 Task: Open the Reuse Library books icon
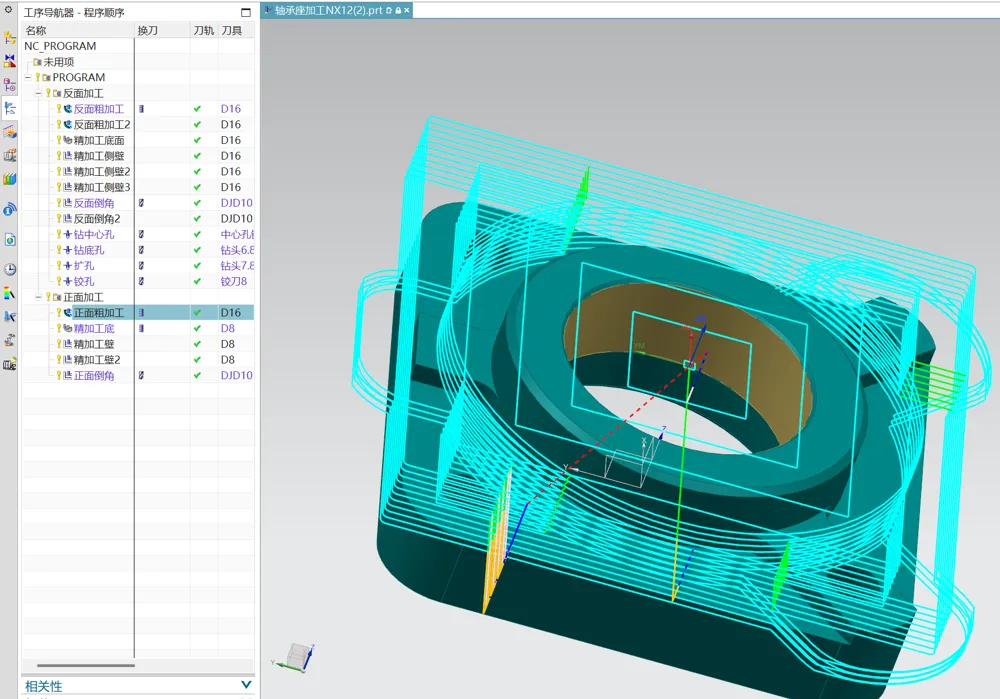click(10, 179)
